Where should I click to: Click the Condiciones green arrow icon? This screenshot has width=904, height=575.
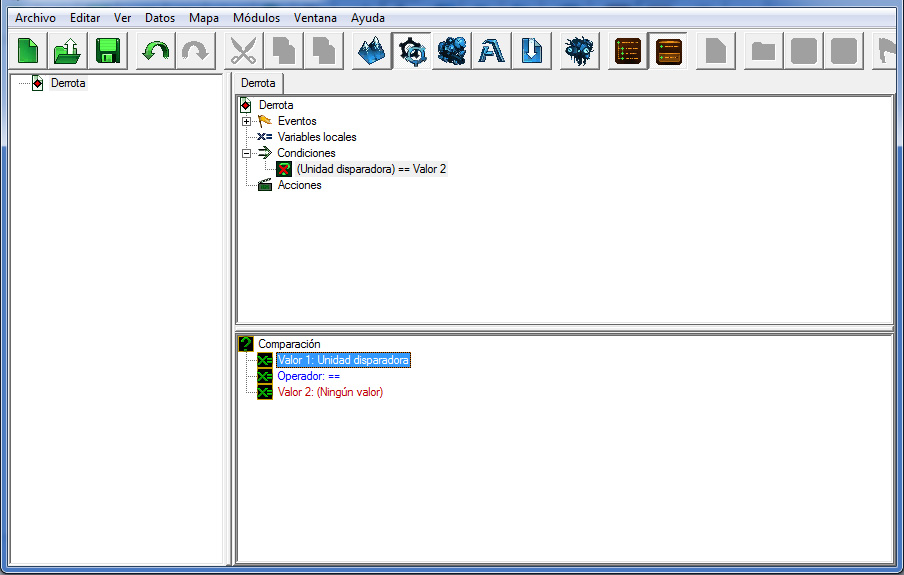coord(265,153)
